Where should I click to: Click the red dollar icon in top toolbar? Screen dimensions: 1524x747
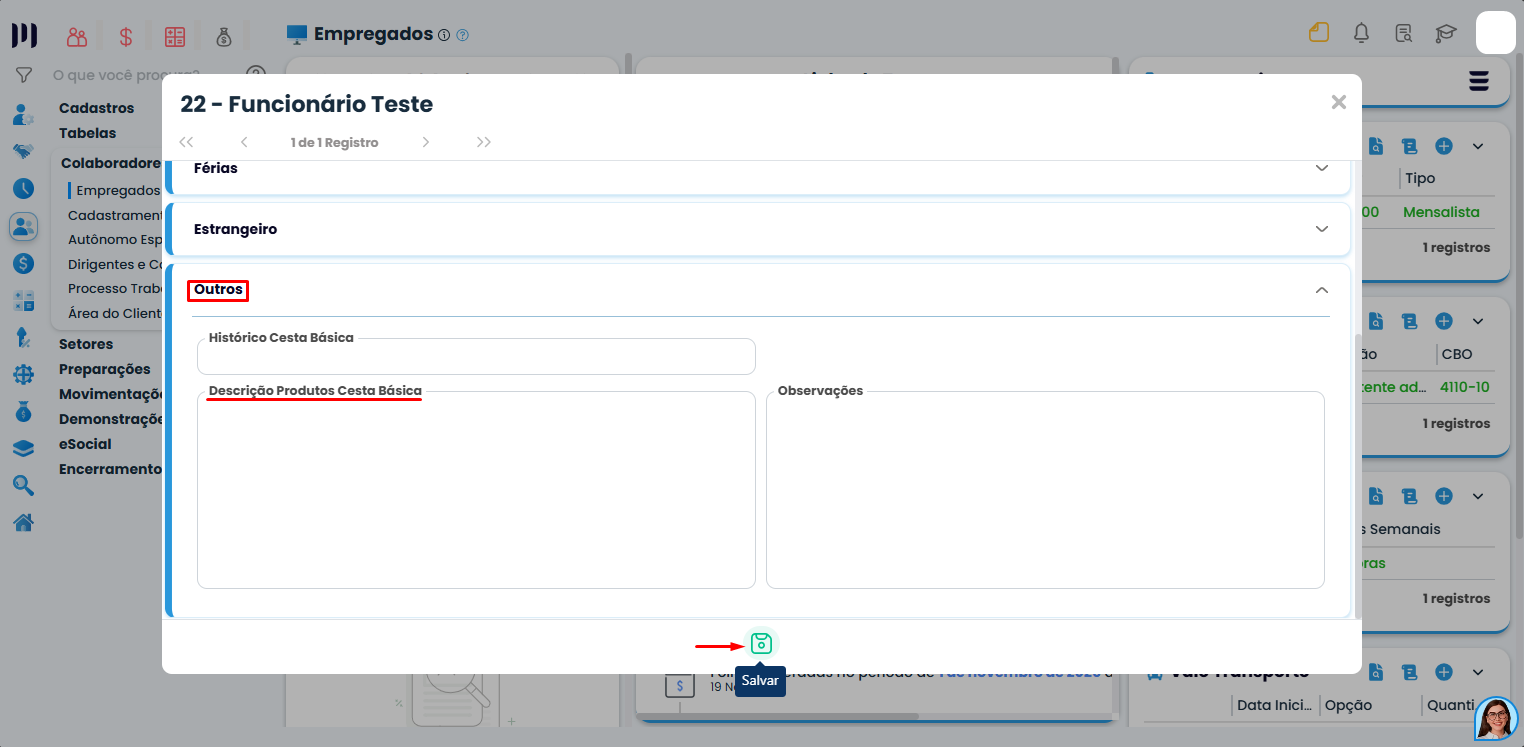pyautogui.click(x=126, y=37)
